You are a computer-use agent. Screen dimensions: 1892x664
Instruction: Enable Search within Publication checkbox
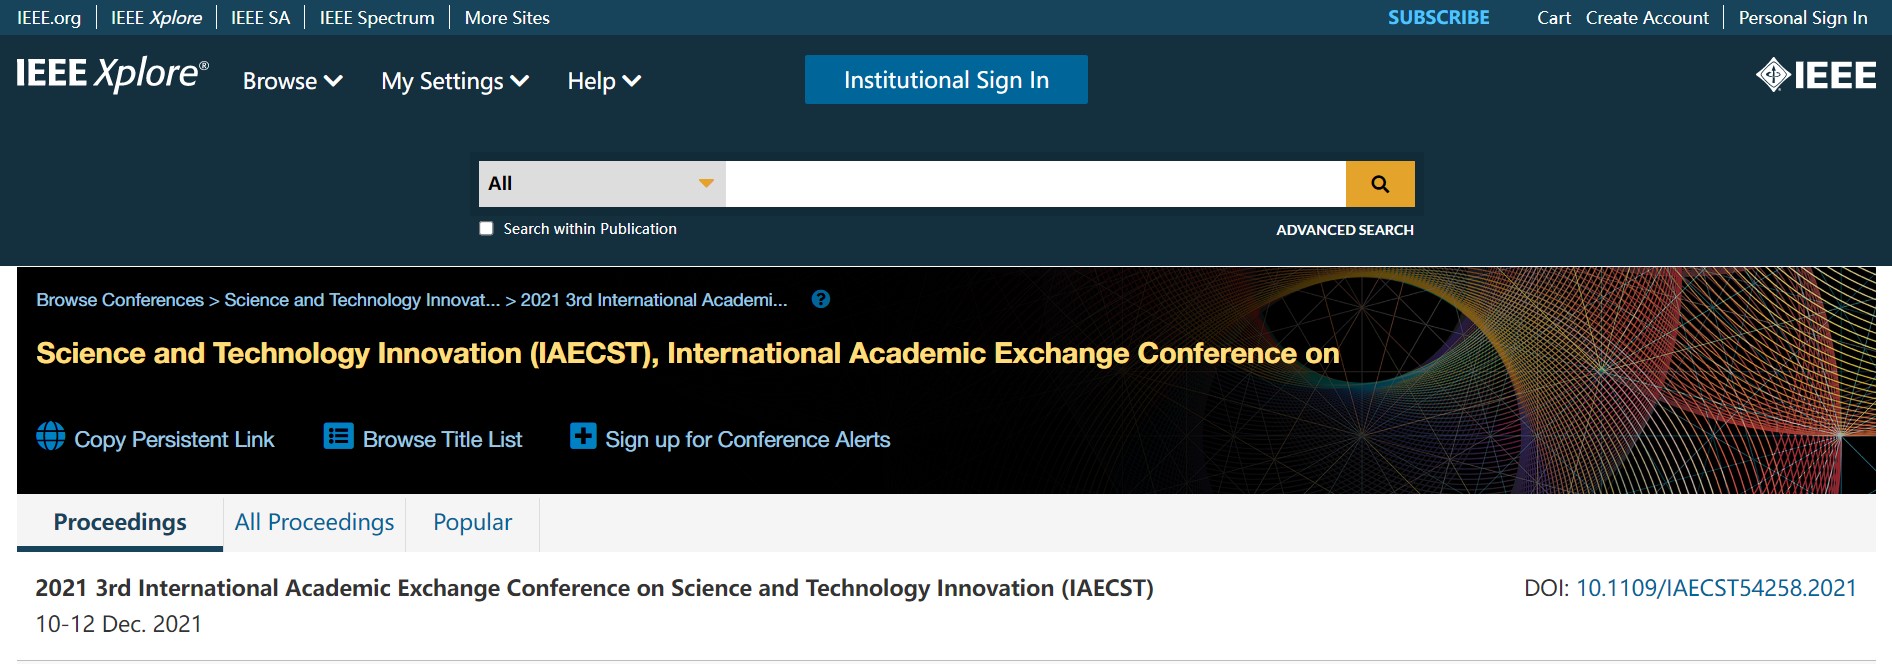pyautogui.click(x=486, y=228)
